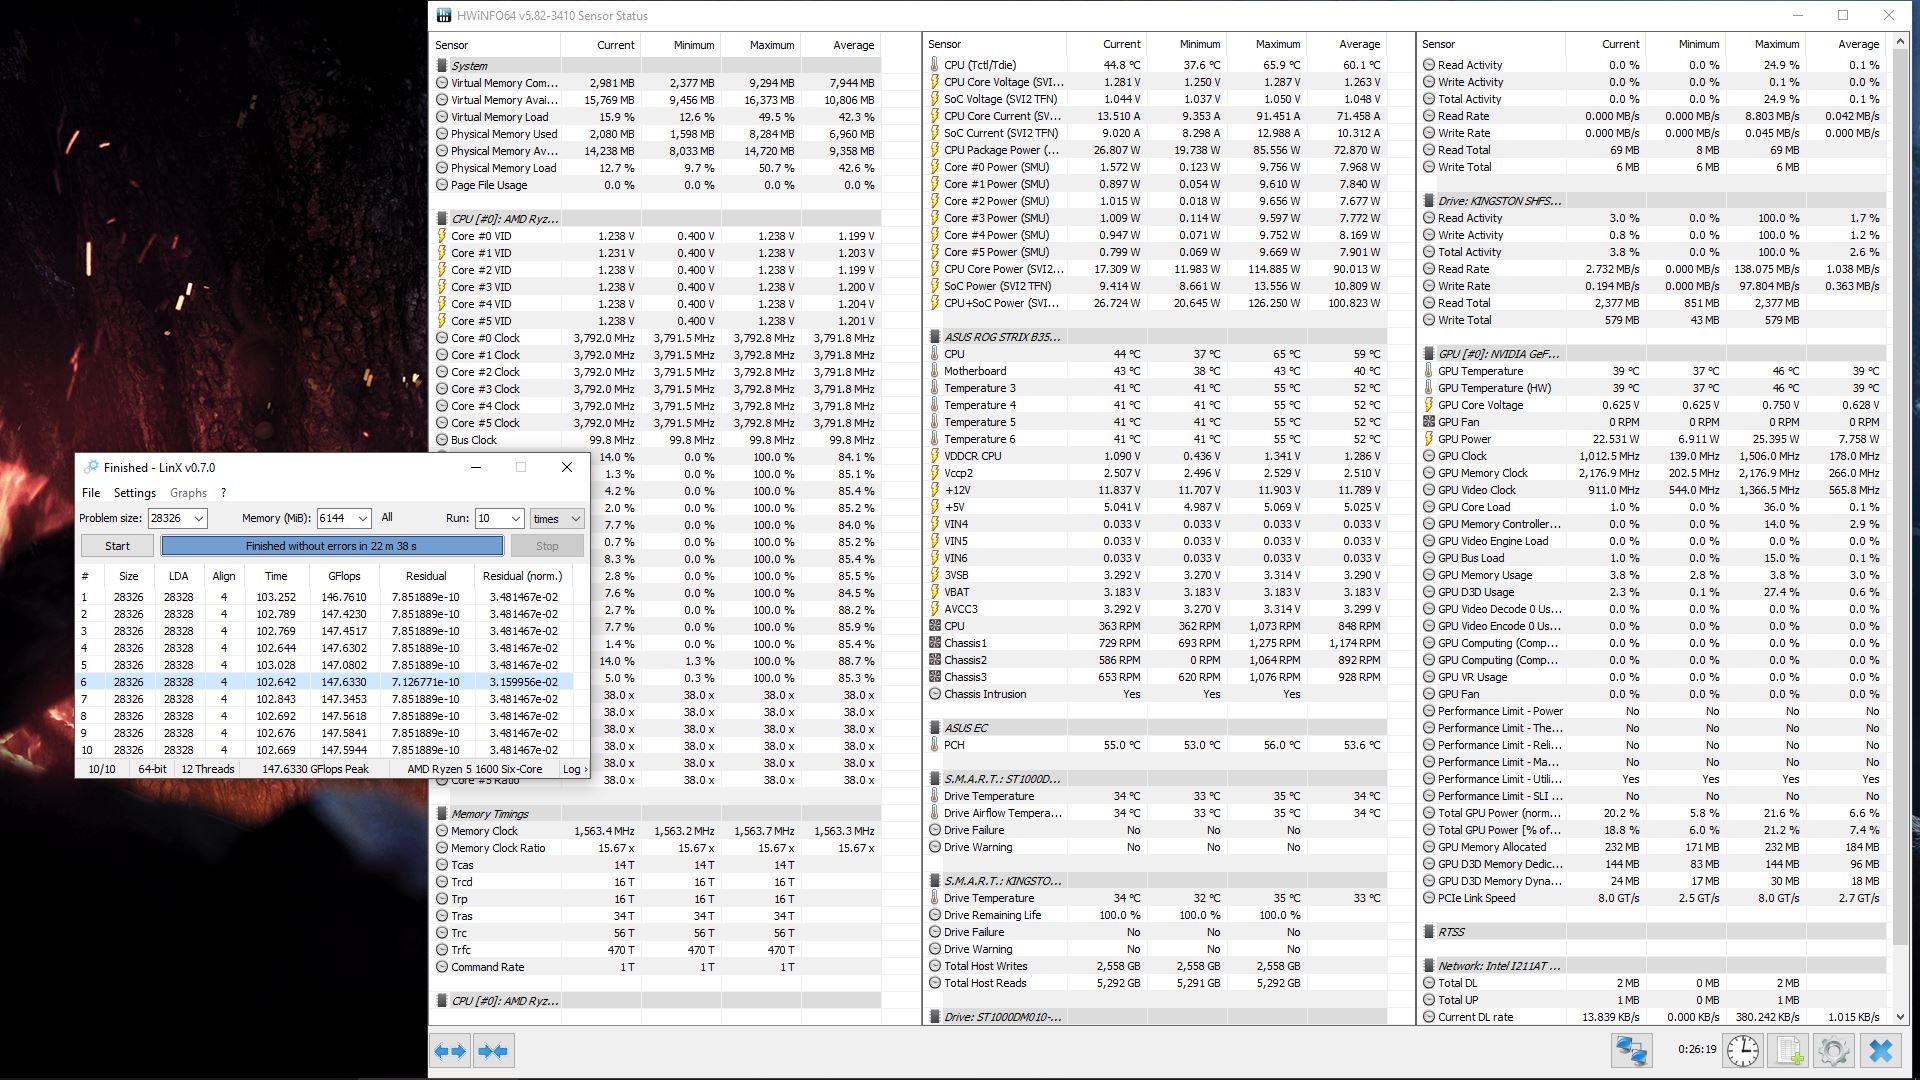This screenshot has width=1920, height=1080.
Task: Open the Problem size dropdown
Action: click(x=199, y=518)
